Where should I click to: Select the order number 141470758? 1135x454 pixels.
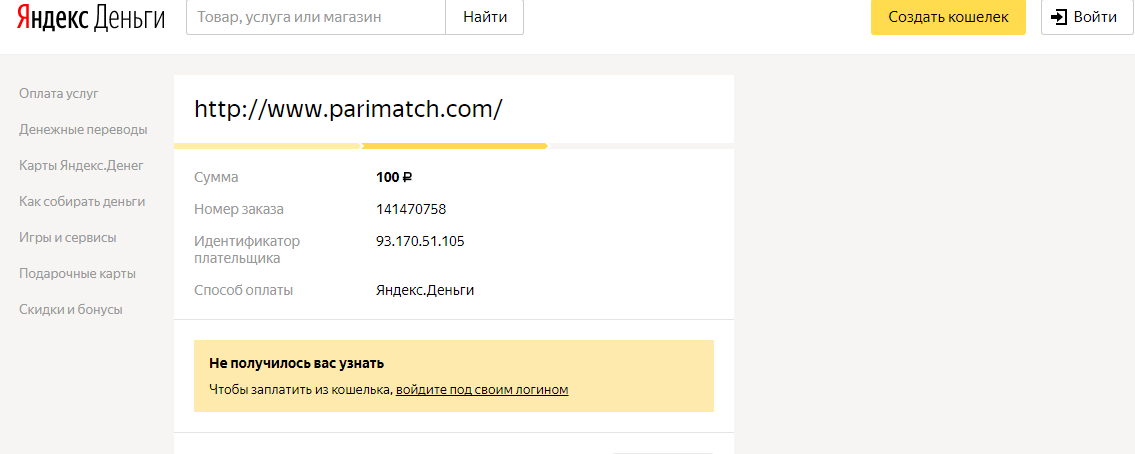411,209
